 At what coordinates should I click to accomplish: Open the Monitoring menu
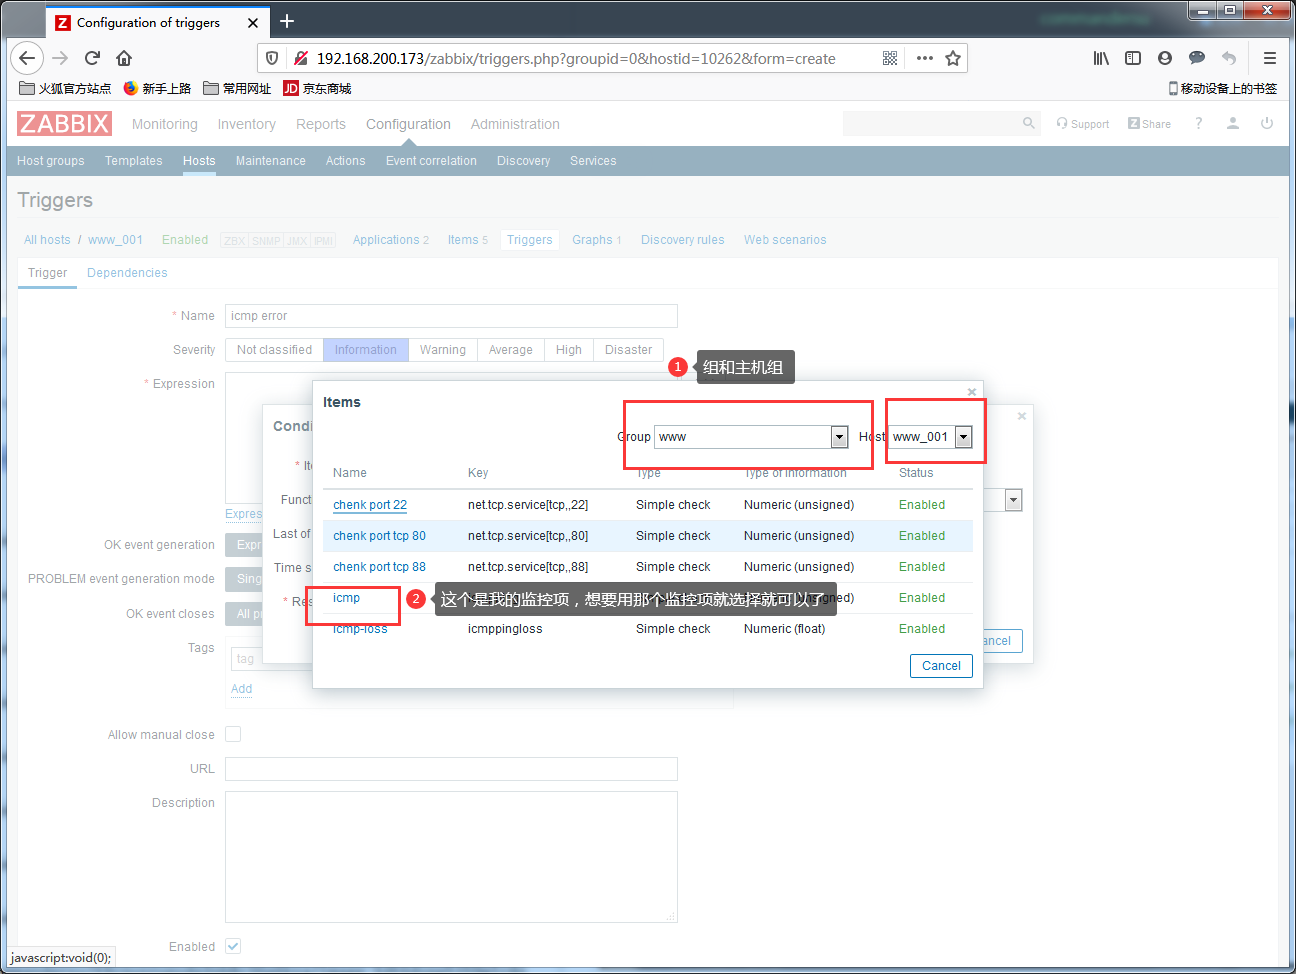click(165, 124)
